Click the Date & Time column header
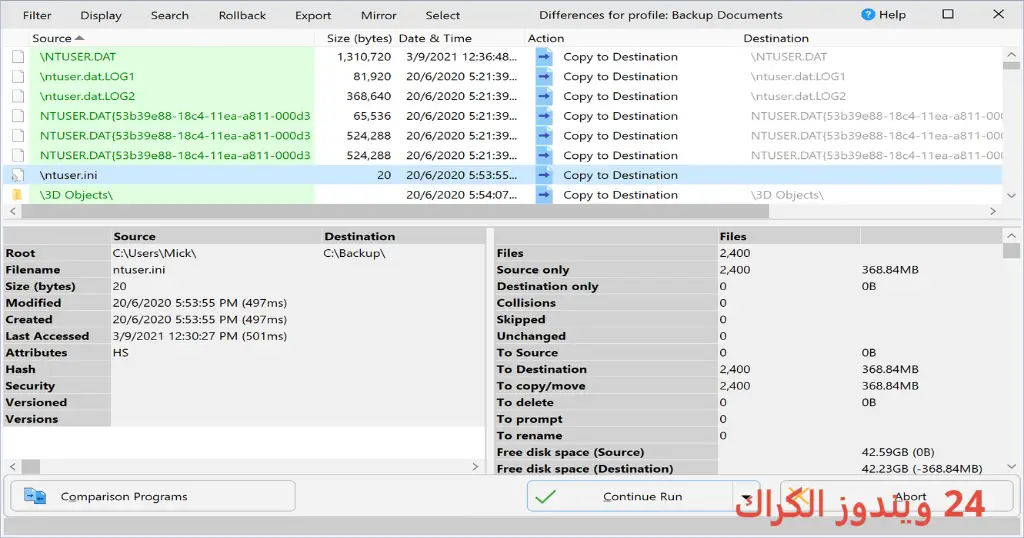1024x538 pixels. pos(435,39)
